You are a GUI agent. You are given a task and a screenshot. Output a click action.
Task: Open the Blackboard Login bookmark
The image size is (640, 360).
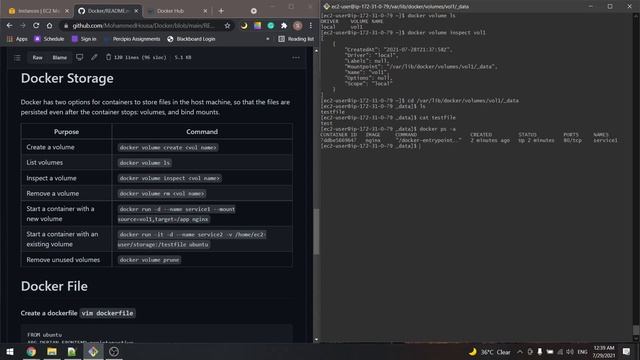pos(191,39)
